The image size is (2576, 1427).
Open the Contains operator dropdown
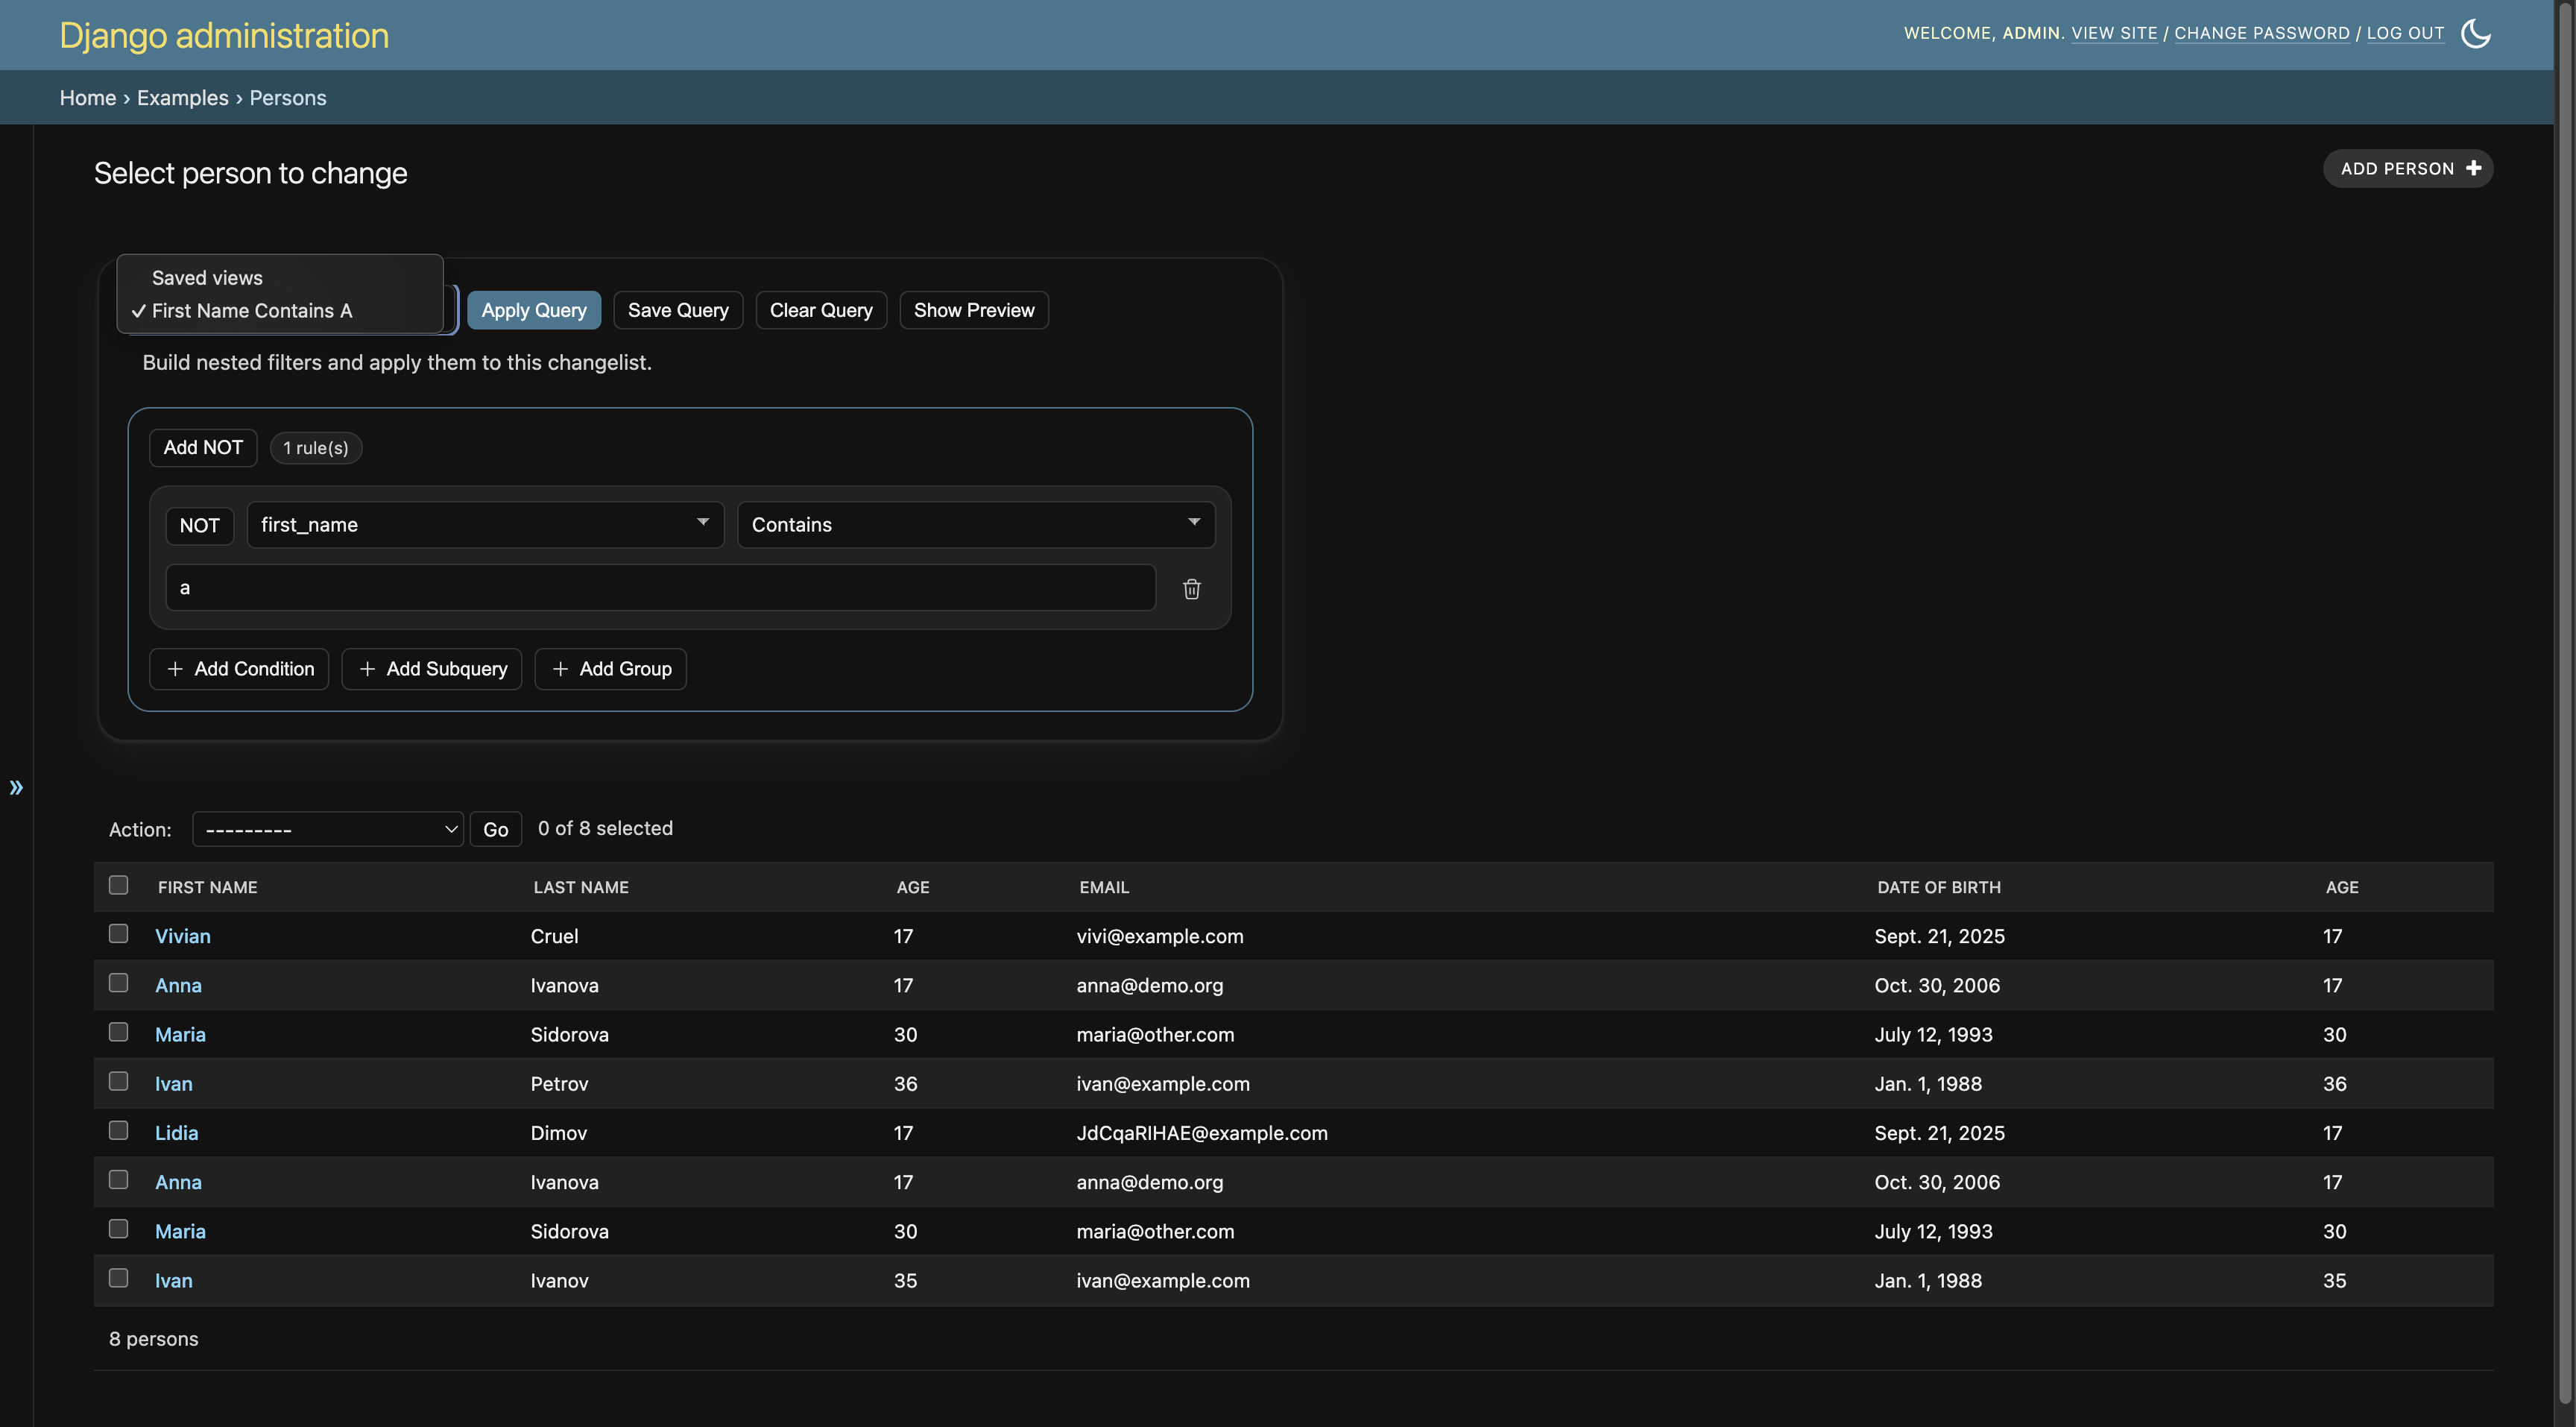tap(976, 525)
